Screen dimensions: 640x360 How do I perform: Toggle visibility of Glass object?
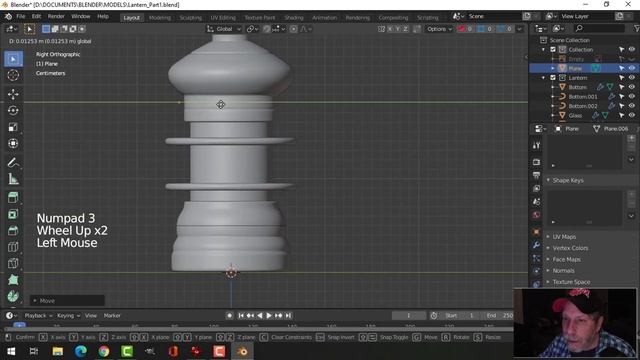point(632,115)
